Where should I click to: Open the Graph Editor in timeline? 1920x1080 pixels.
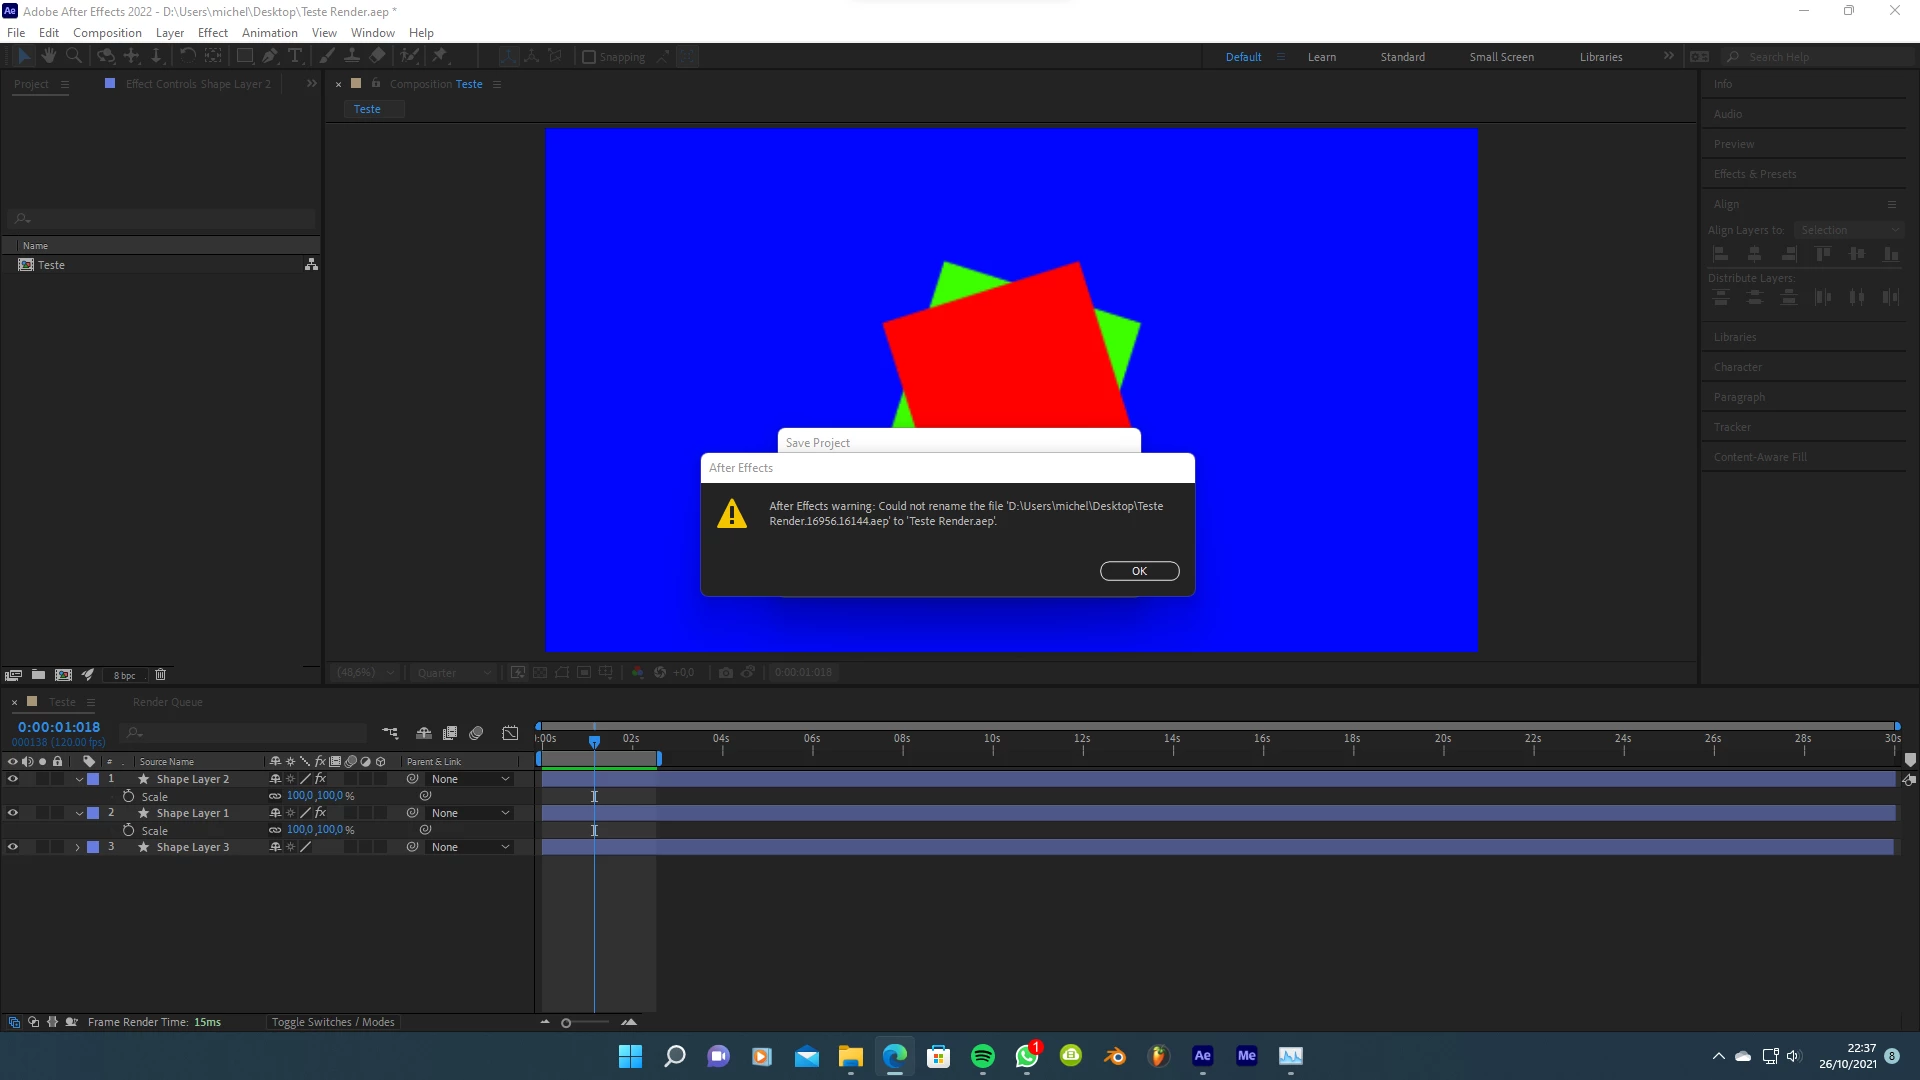tap(510, 733)
